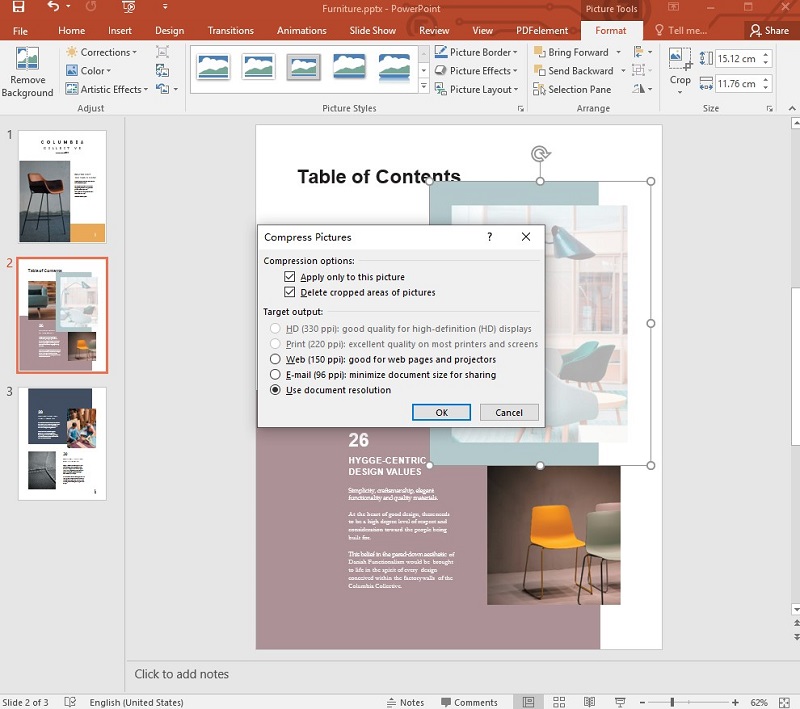Switch to the Animations tab
This screenshot has width=800, height=709.
click(302, 30)
